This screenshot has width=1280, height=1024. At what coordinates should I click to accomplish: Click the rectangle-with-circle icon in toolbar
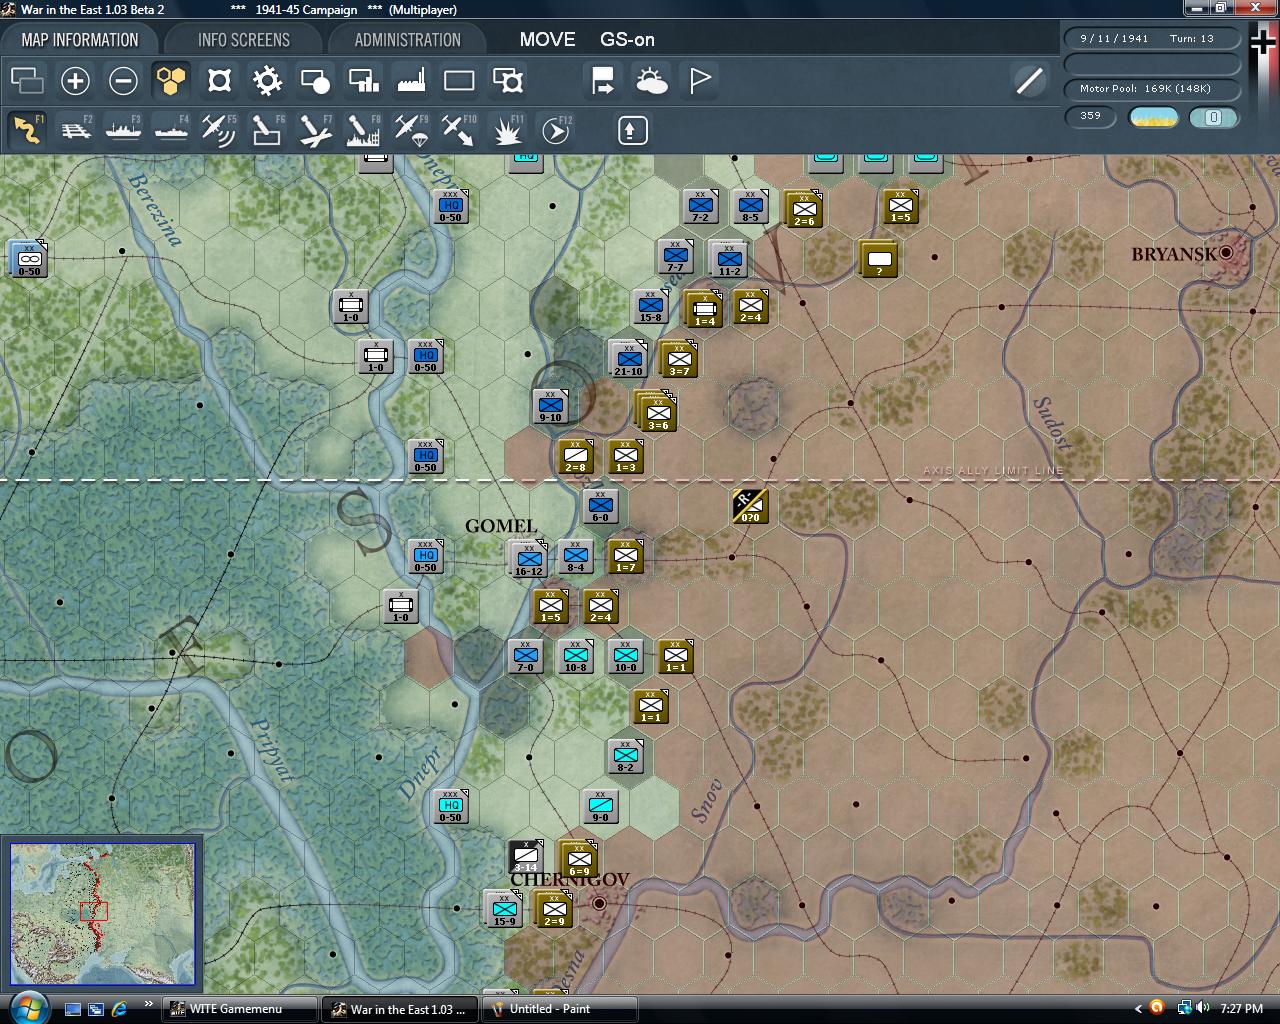(315, 81)
